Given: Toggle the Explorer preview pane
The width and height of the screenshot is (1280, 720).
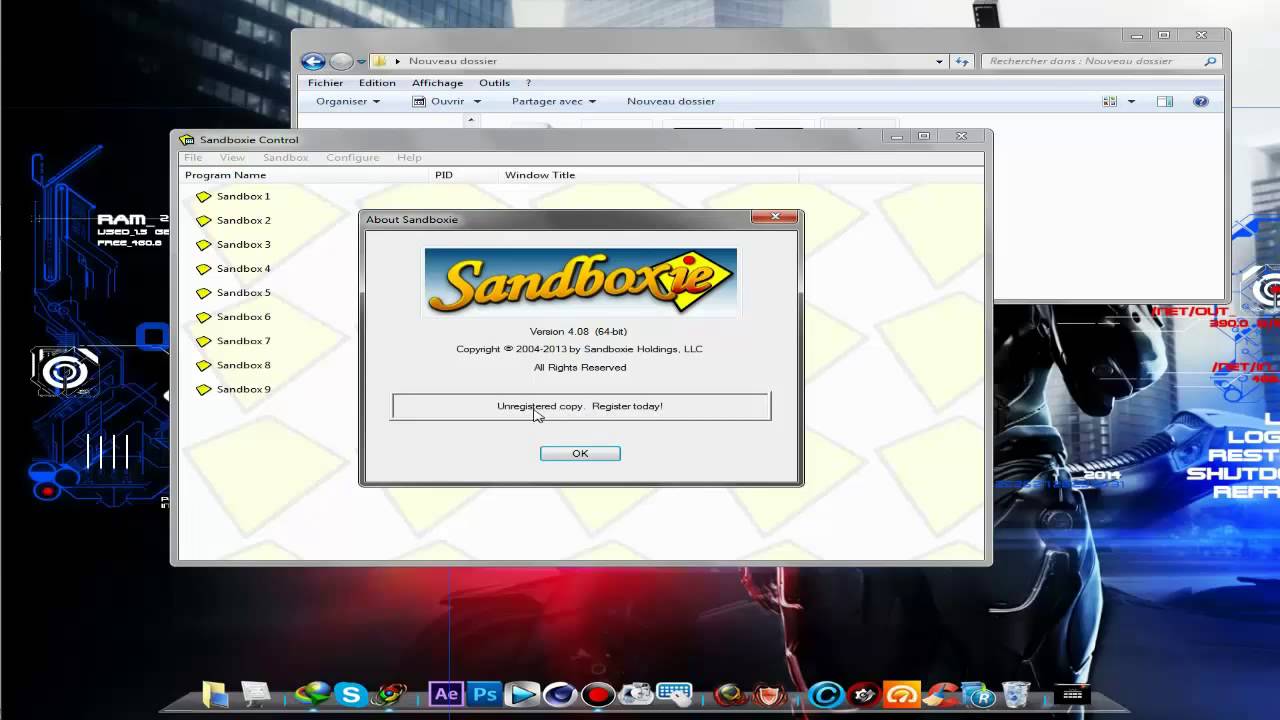Looking at the screenshot, I should (x=1164, y=101).
